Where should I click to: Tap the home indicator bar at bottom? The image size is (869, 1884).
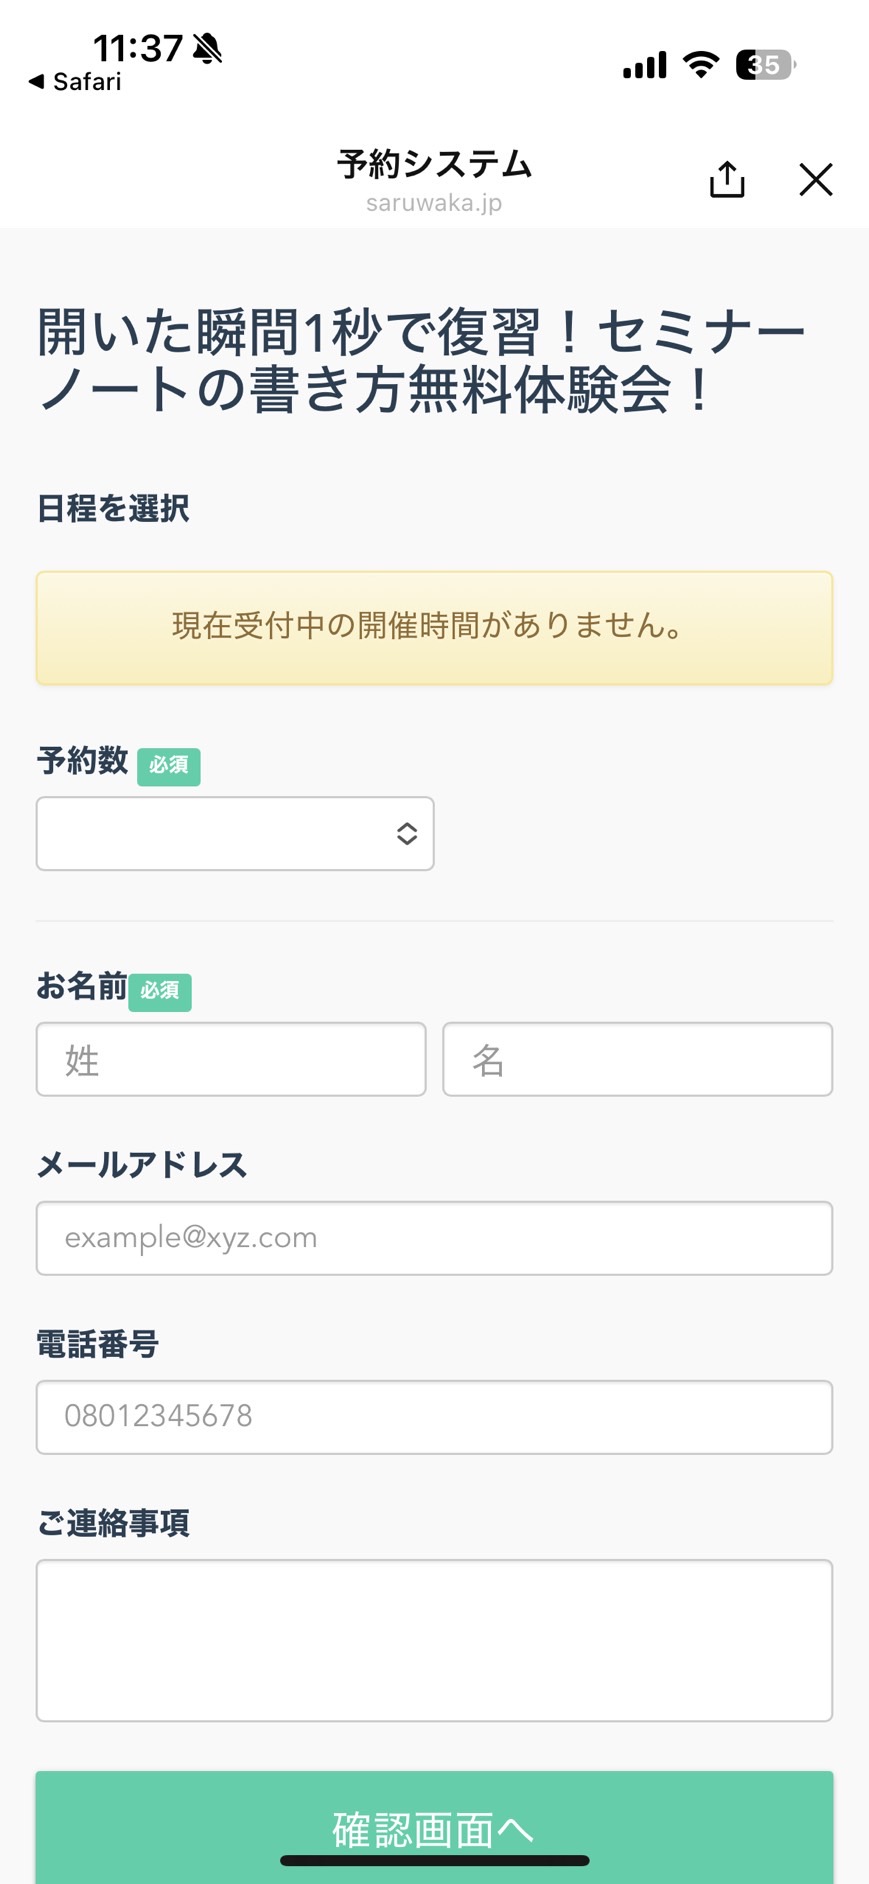click(x=434, y=1860)
